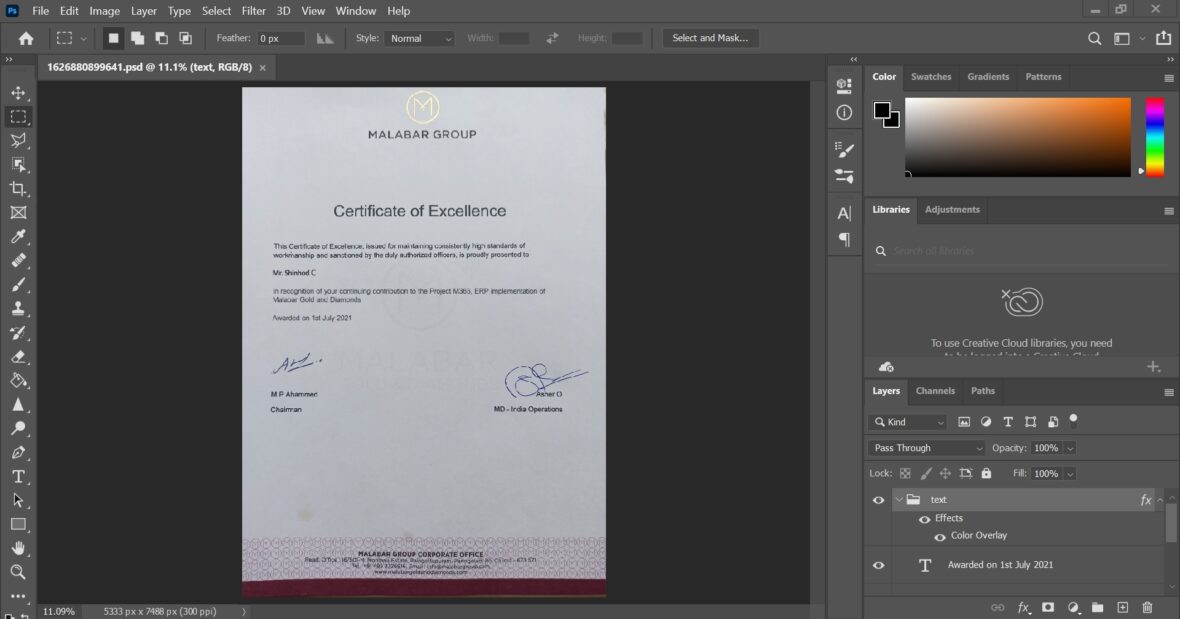Click the Add layer mask icon
The image size is (1180, 619).
tap(1048, 607)
